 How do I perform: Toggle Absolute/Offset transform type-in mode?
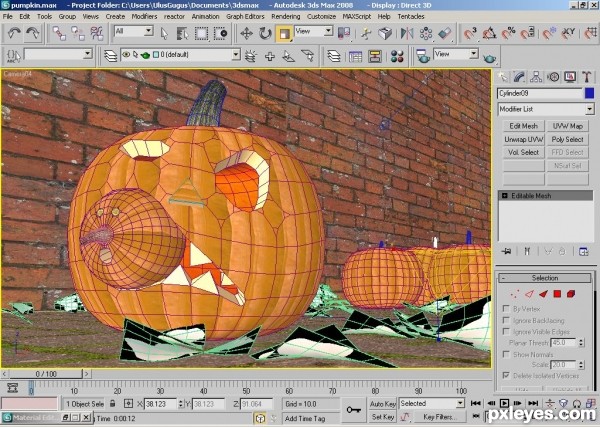[x=128, y=403]
